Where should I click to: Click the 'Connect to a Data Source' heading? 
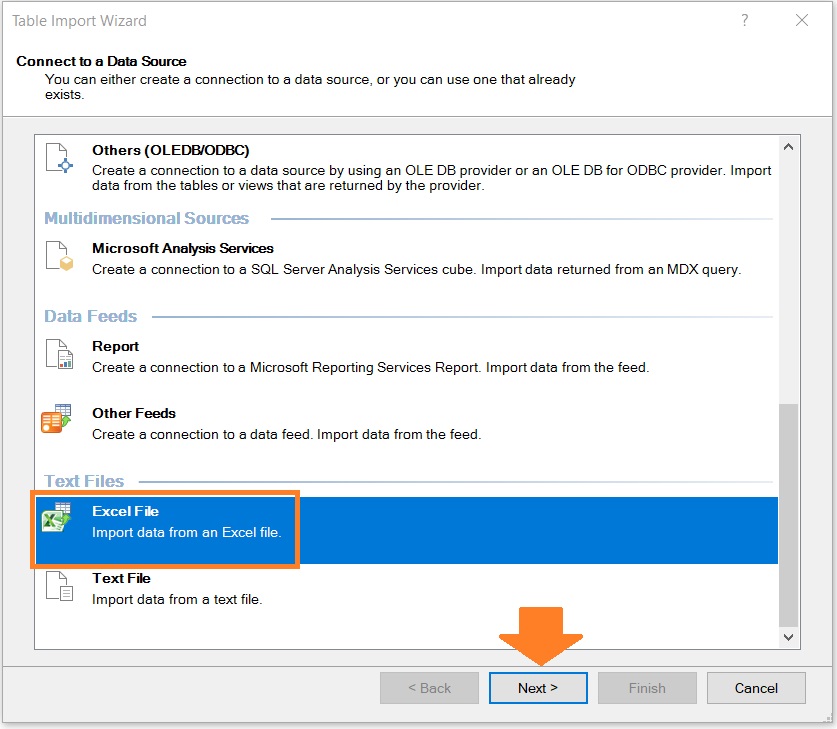[101, 61]
